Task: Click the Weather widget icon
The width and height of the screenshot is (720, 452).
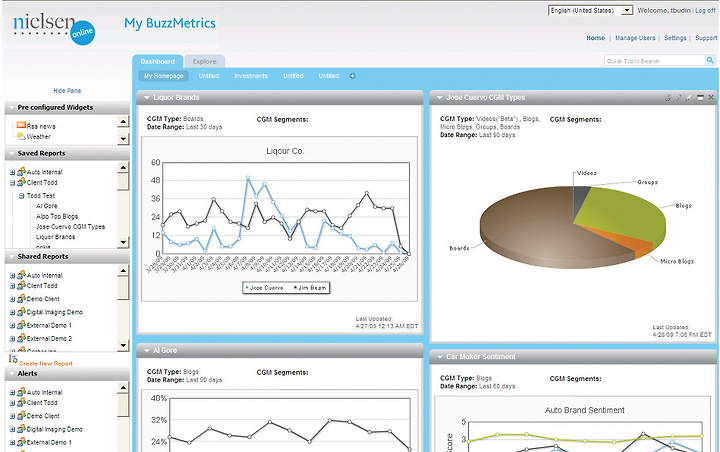Action: (21, 136)
